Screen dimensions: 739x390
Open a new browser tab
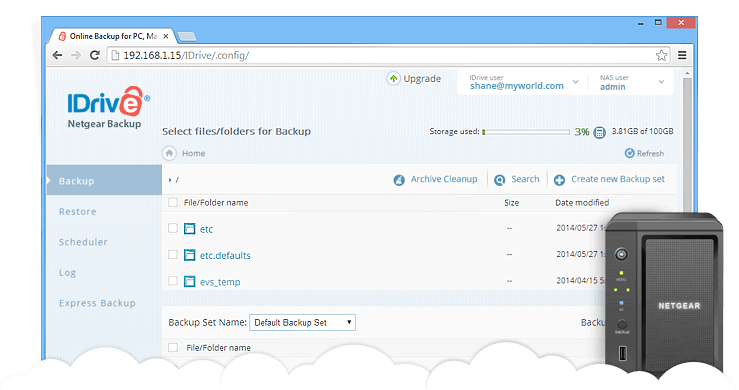(187, 36)
